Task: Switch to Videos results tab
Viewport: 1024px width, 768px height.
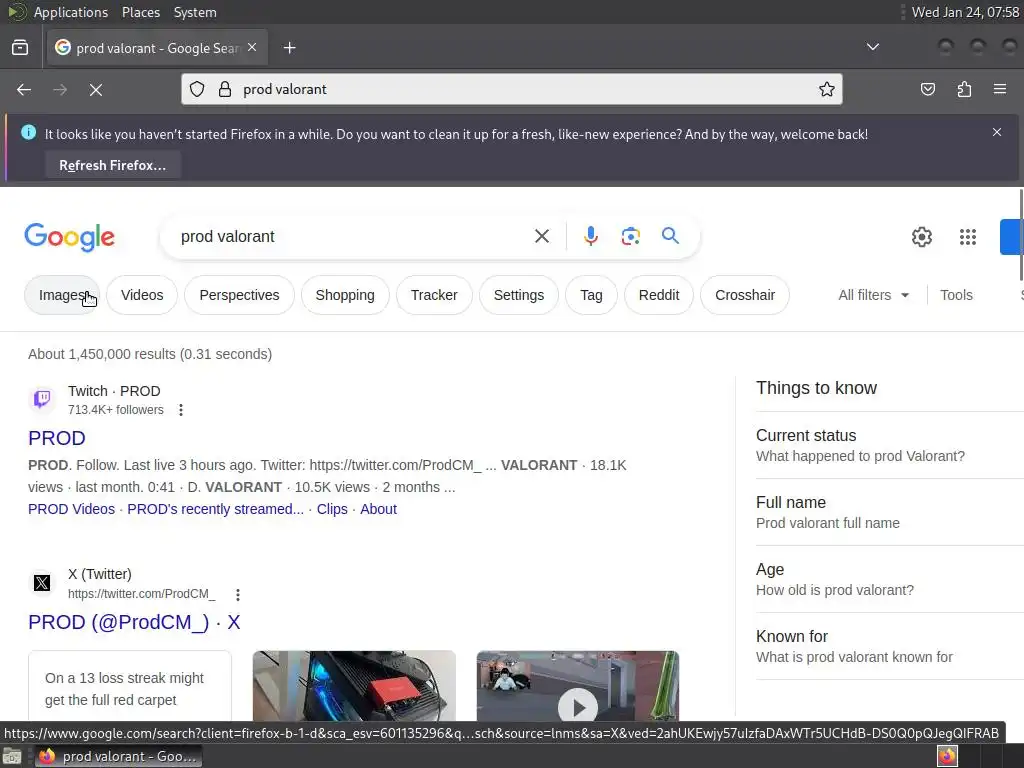Action: [x=142, y=295]
